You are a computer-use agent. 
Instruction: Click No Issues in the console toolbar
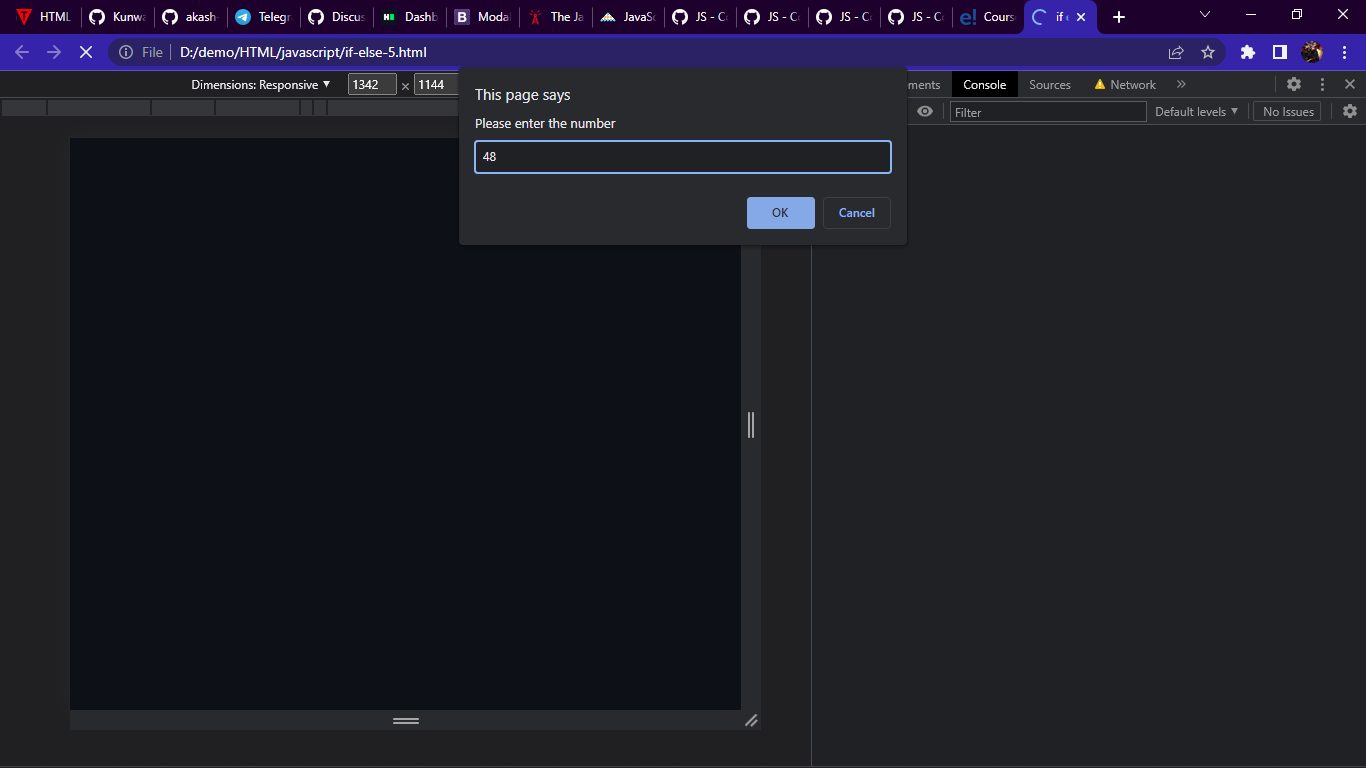coord(1287,111)
